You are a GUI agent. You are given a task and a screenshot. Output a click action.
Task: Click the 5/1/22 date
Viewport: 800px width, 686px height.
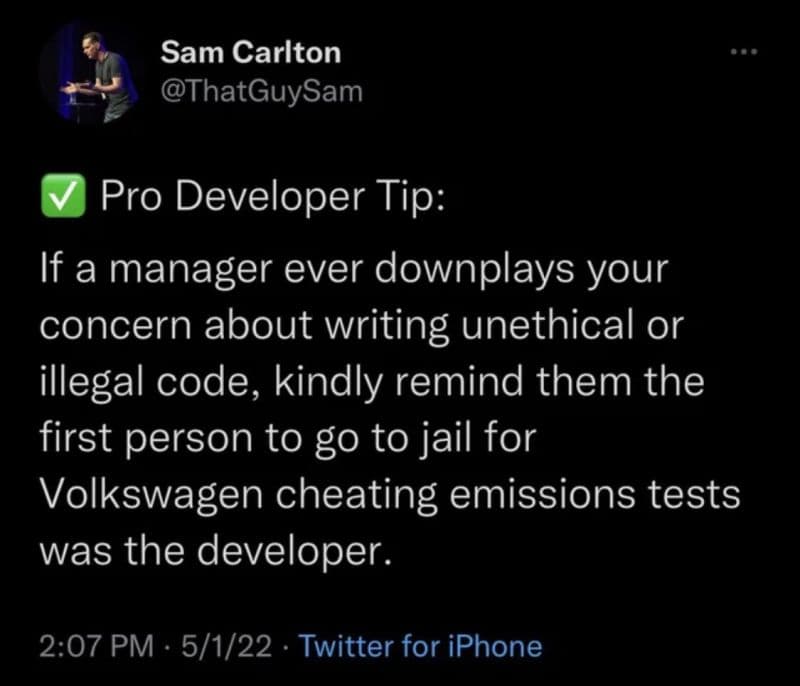click(x=227, y=646)
